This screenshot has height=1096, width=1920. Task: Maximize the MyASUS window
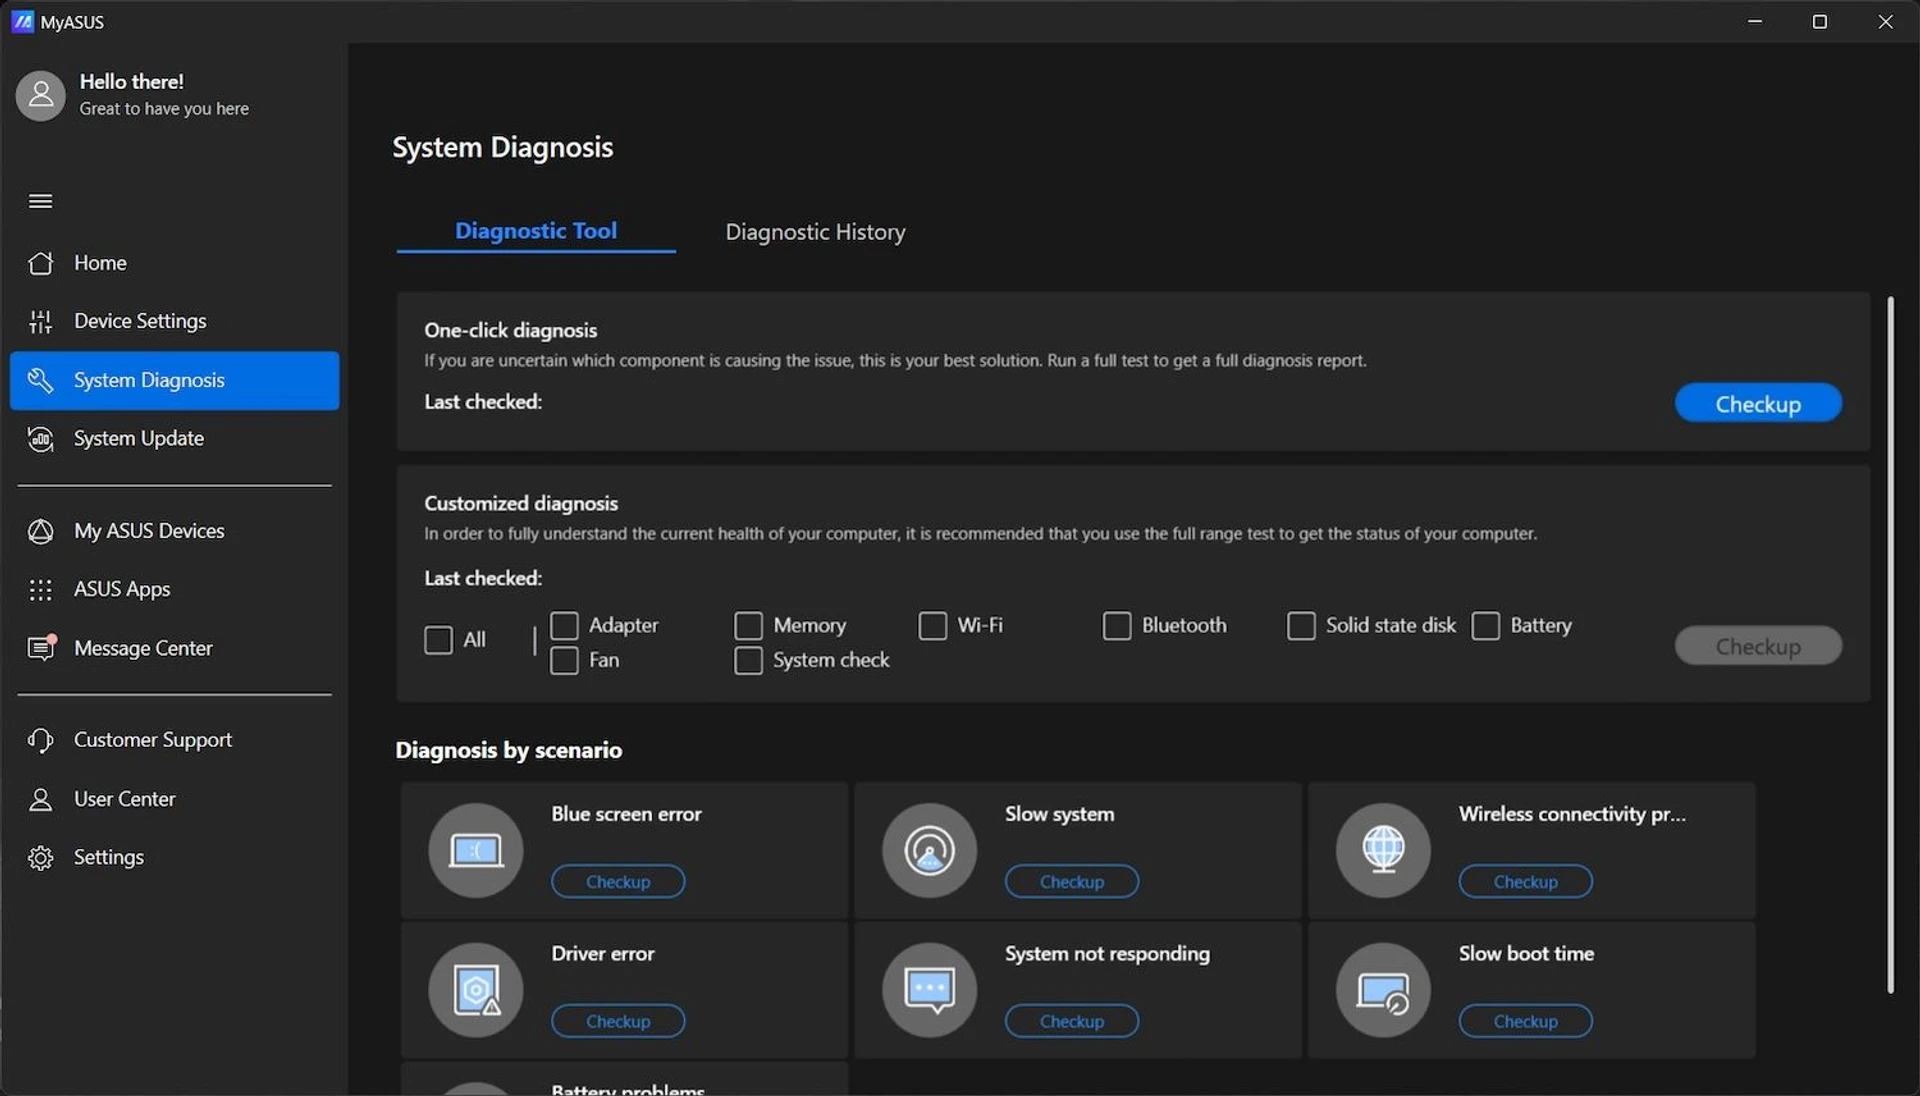tap(1820, 21)
